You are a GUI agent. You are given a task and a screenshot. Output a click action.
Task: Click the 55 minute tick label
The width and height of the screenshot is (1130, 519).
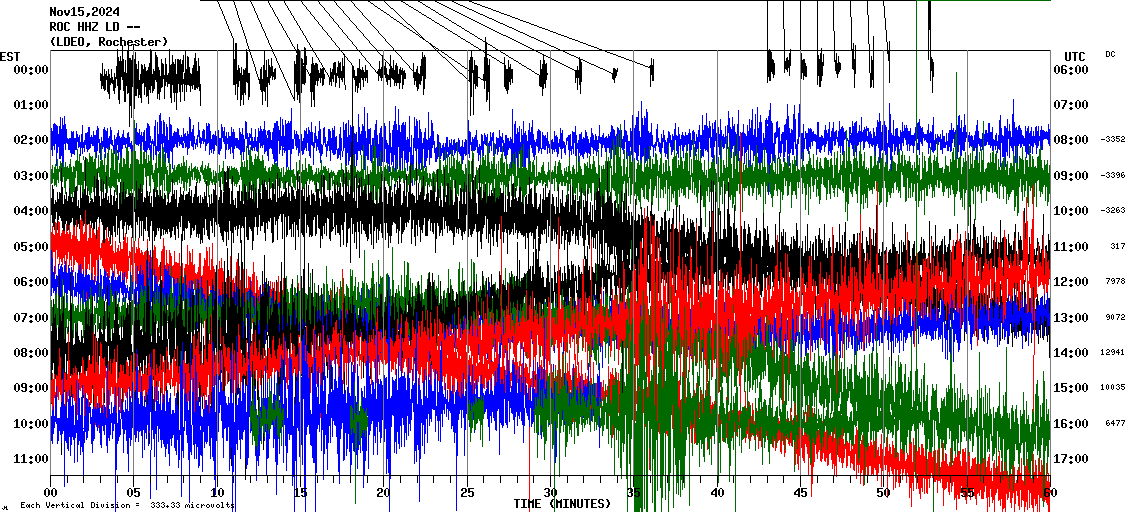click(967, 493)
